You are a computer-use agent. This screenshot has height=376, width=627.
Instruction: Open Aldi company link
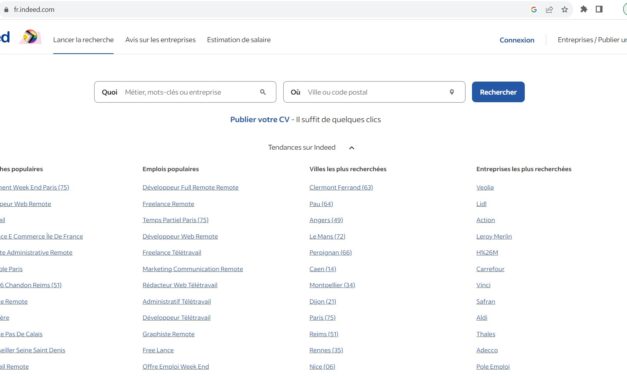(x=482, y=318)
